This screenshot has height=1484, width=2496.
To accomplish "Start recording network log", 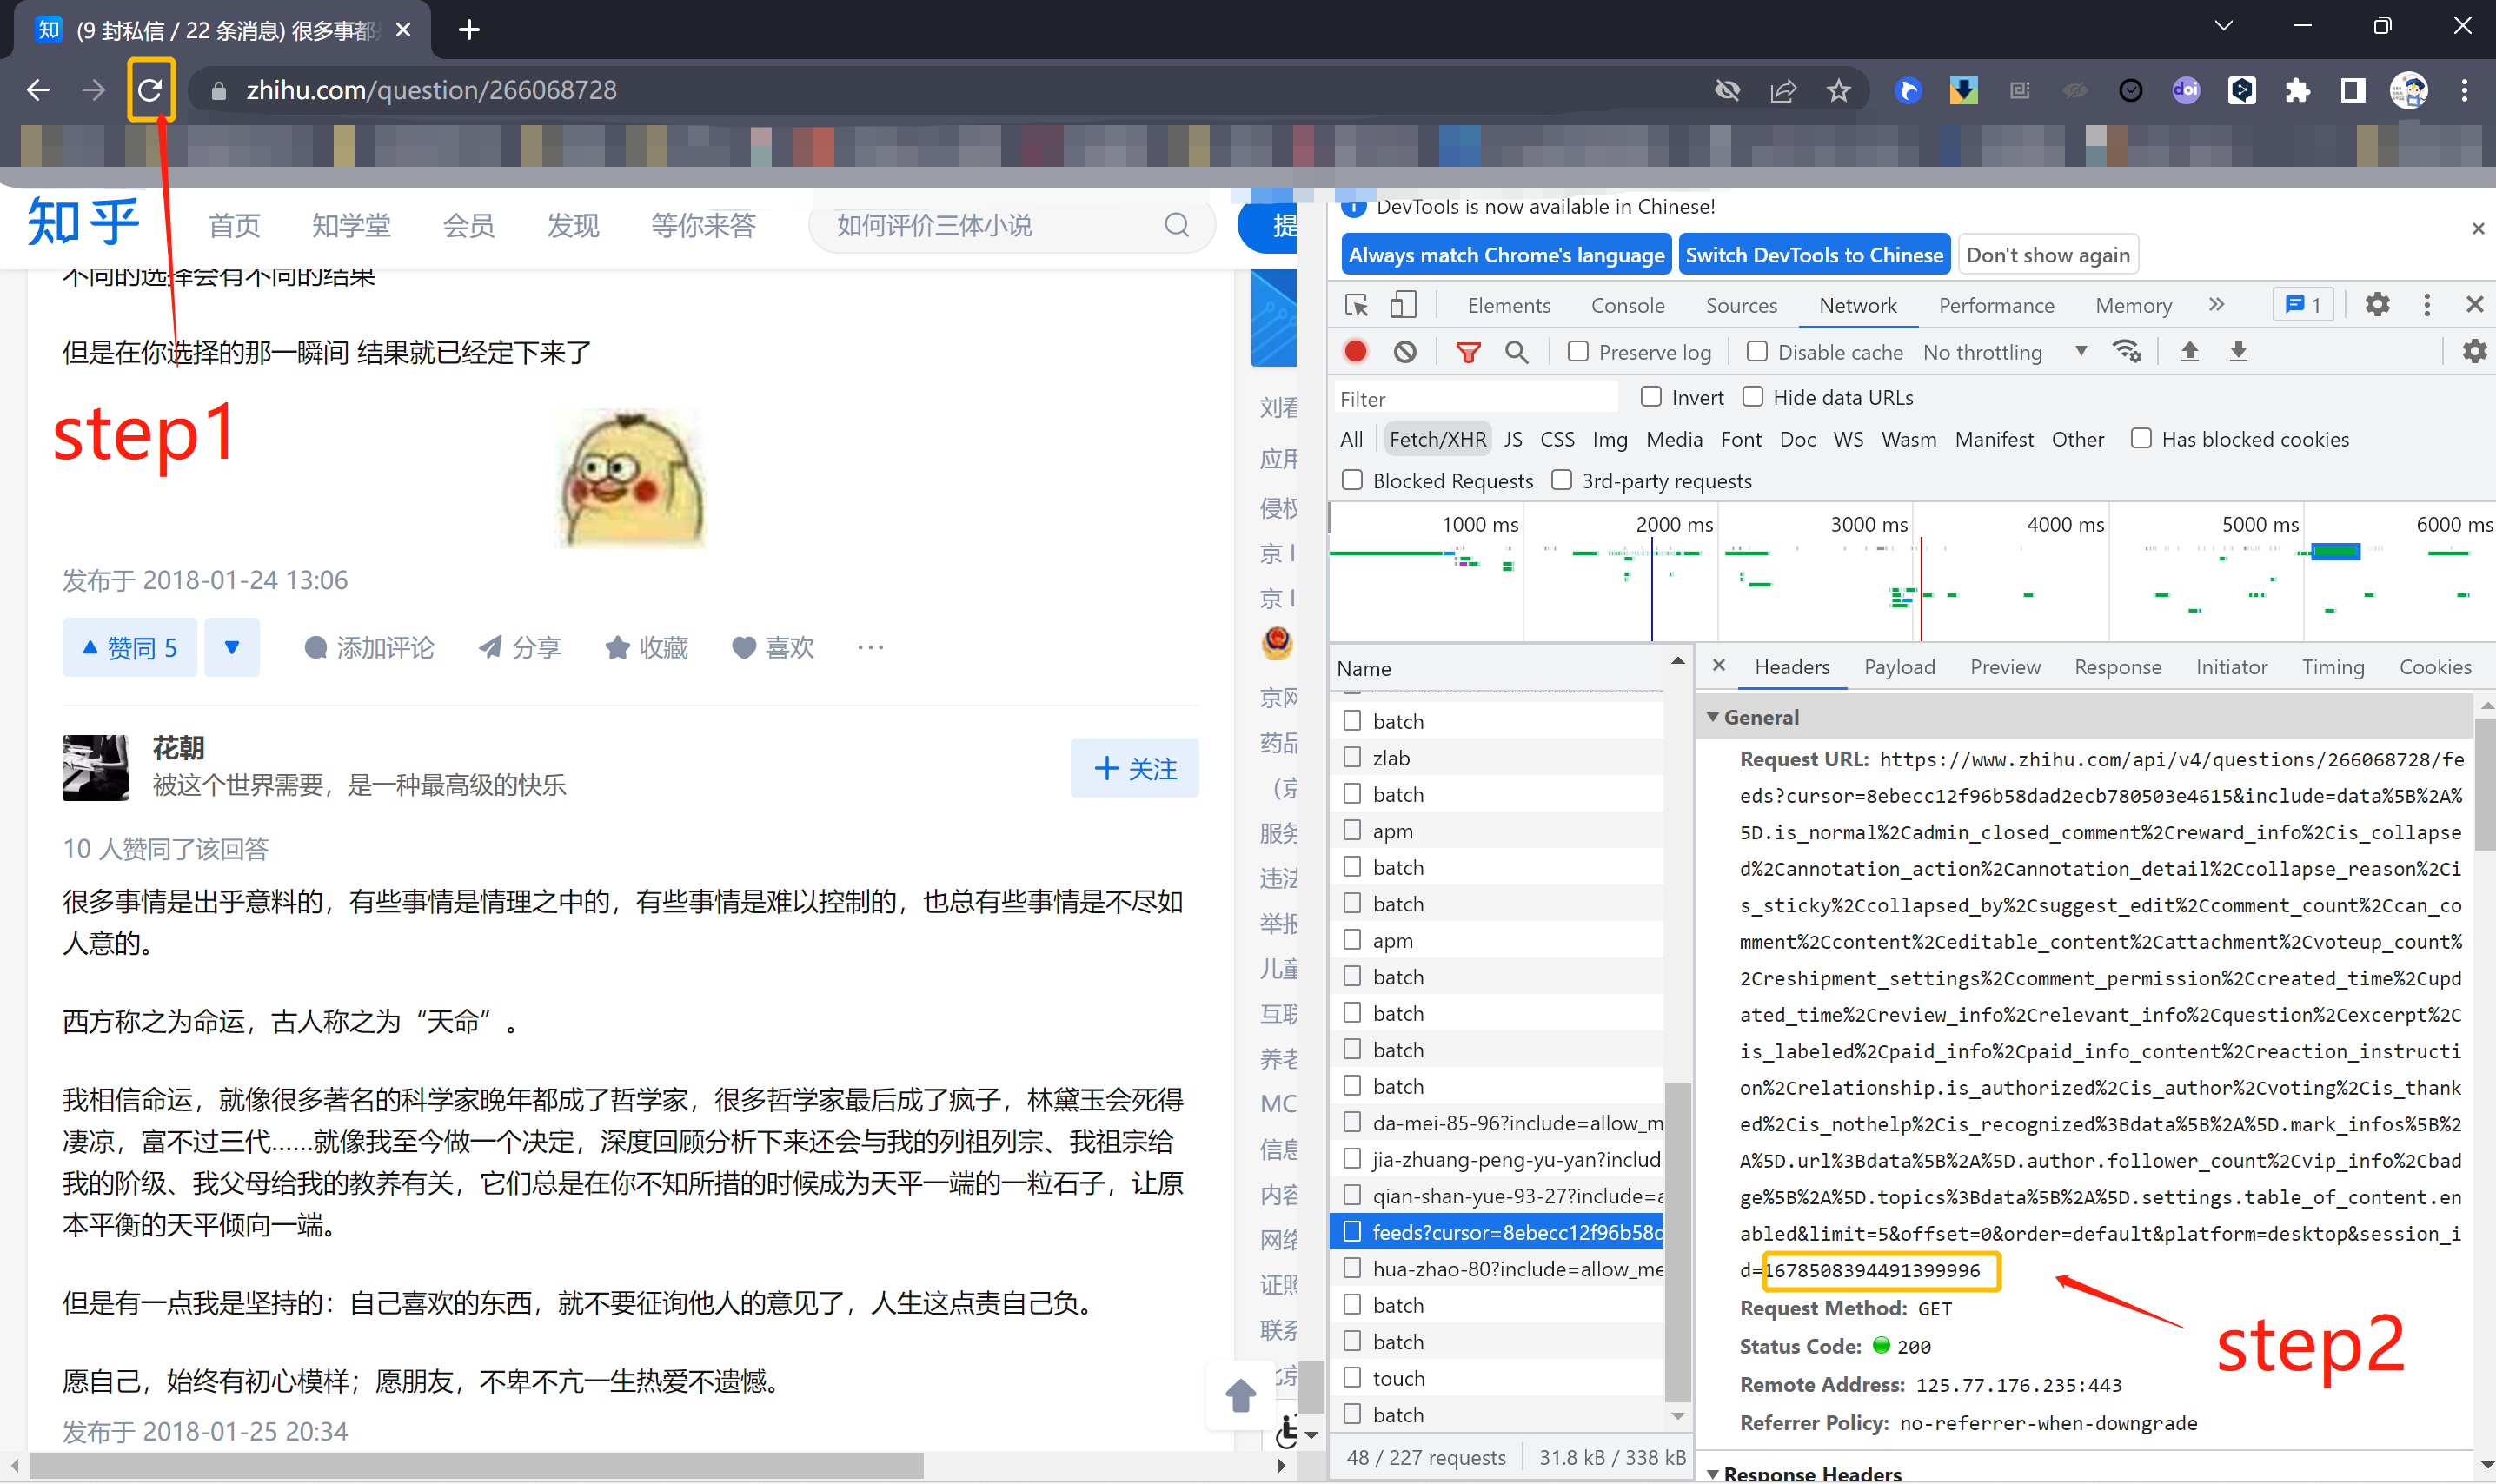I will click(x=1355, y=352).
